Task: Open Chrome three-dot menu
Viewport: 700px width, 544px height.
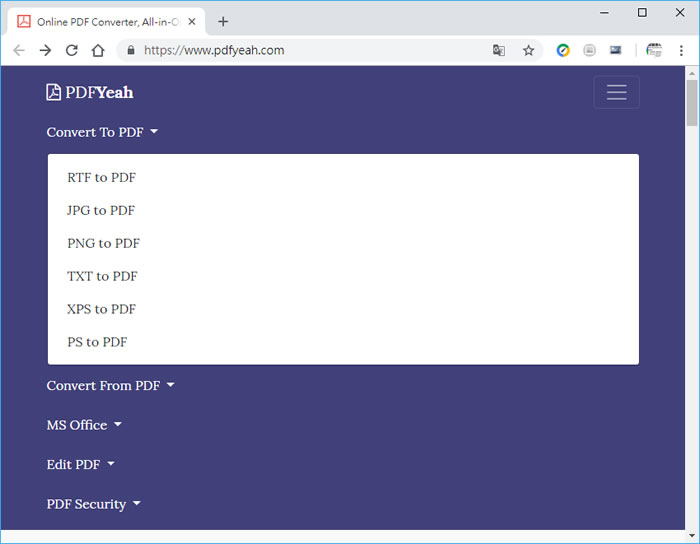Action: coord(681,50)
